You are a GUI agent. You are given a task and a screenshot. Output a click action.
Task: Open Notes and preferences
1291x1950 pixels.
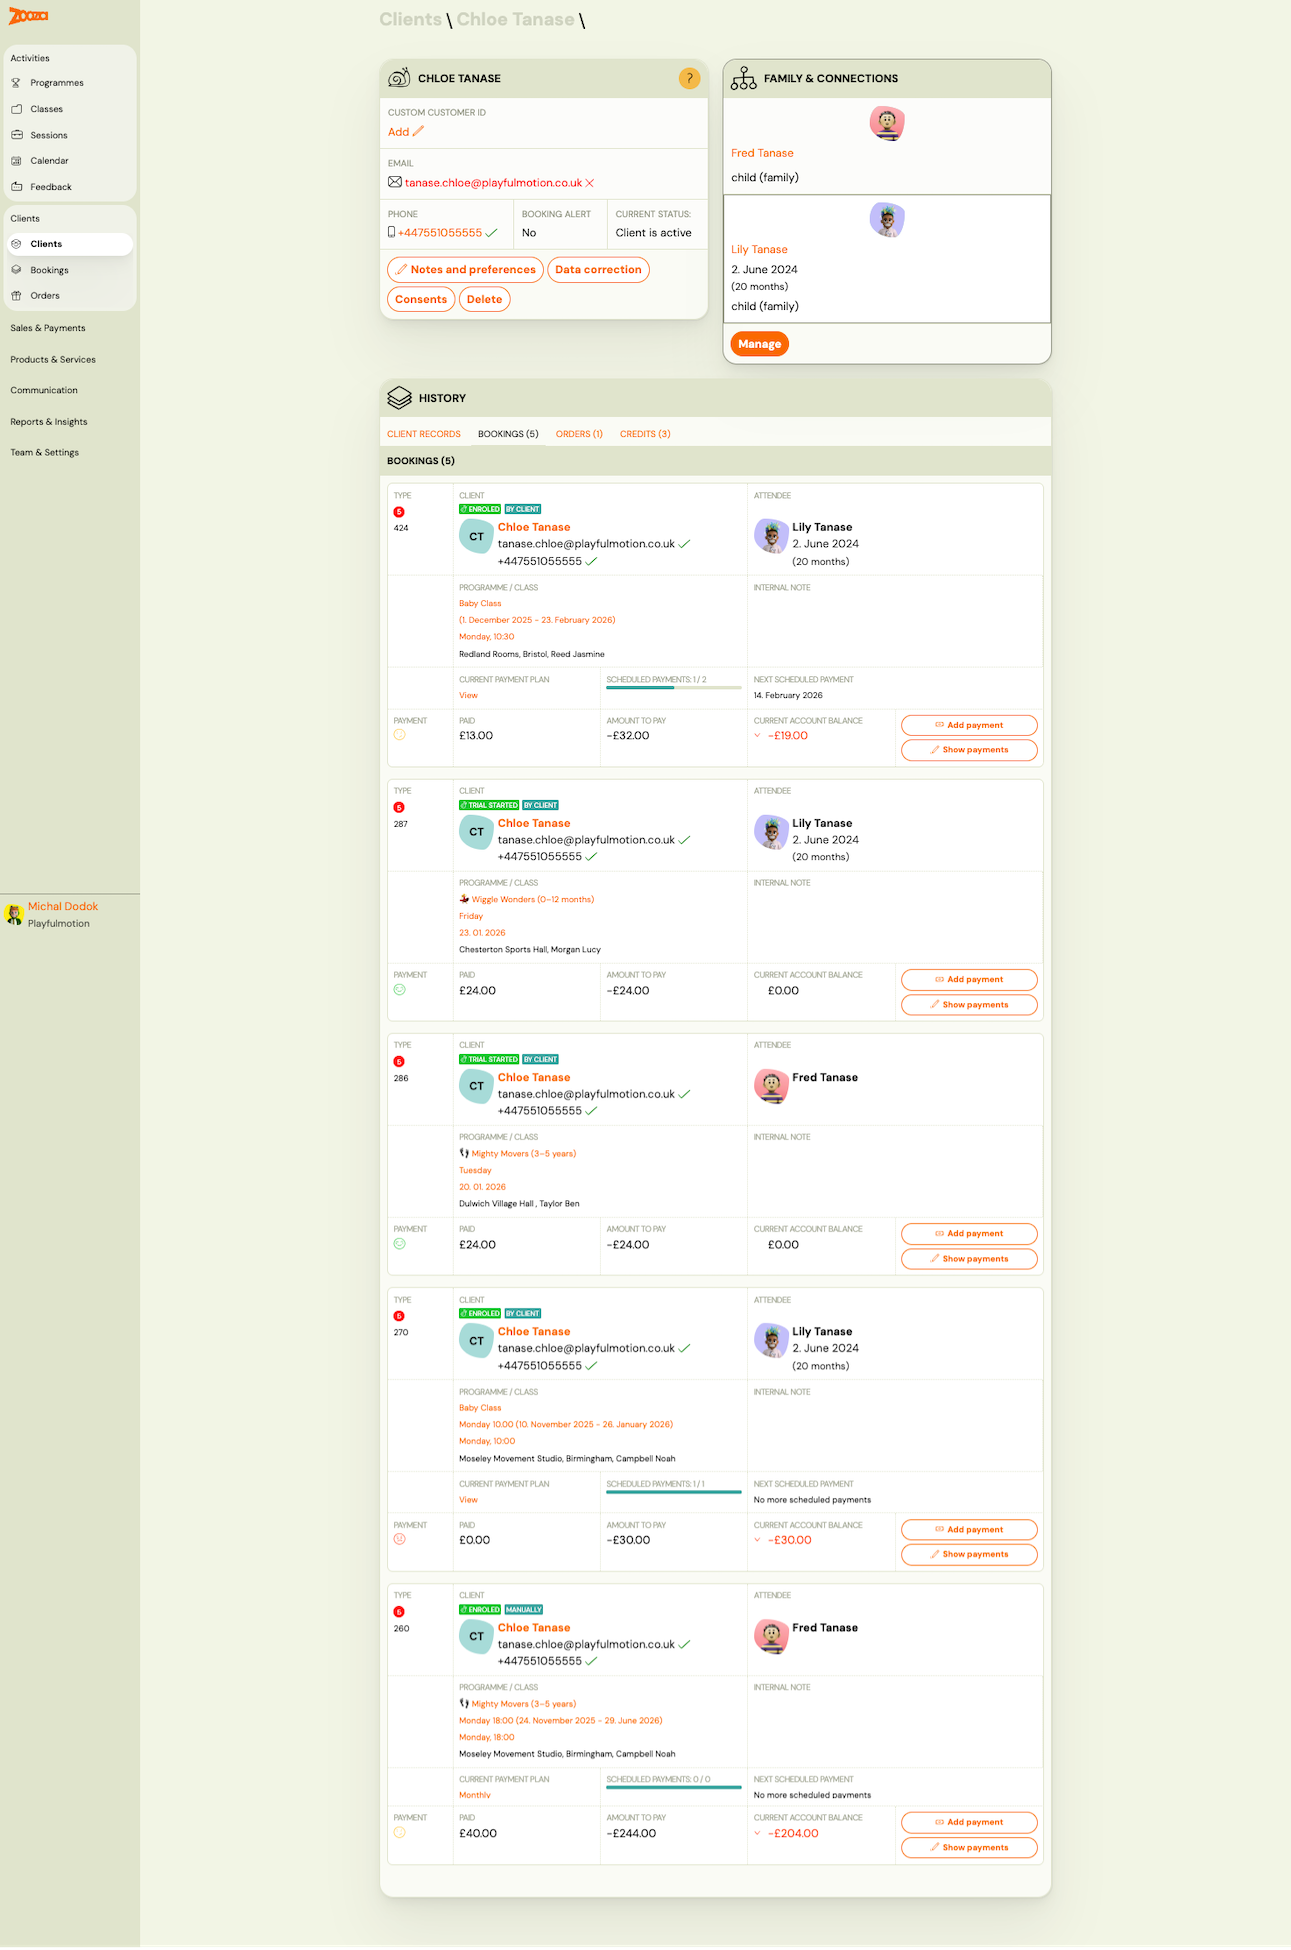tap(465, 270)
